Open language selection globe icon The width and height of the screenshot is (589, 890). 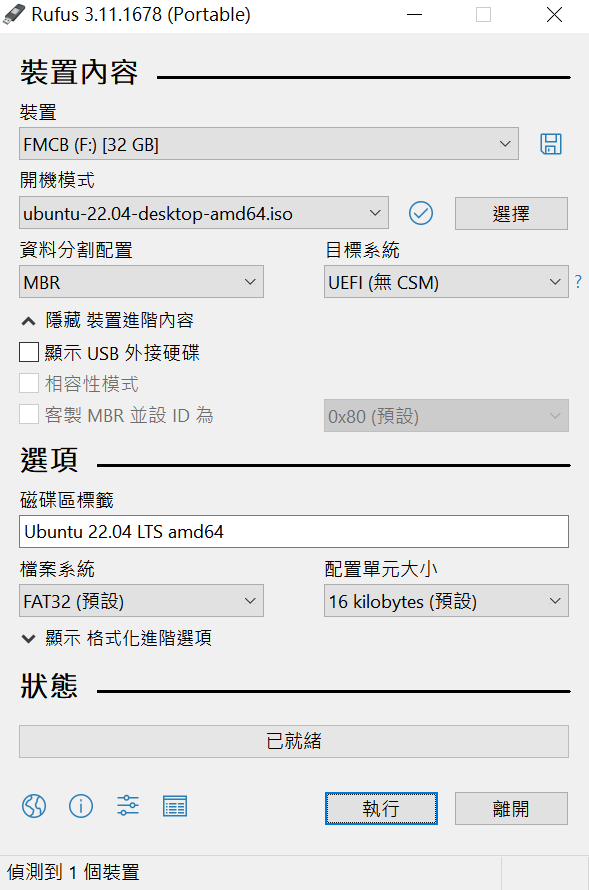click(34, 806)
